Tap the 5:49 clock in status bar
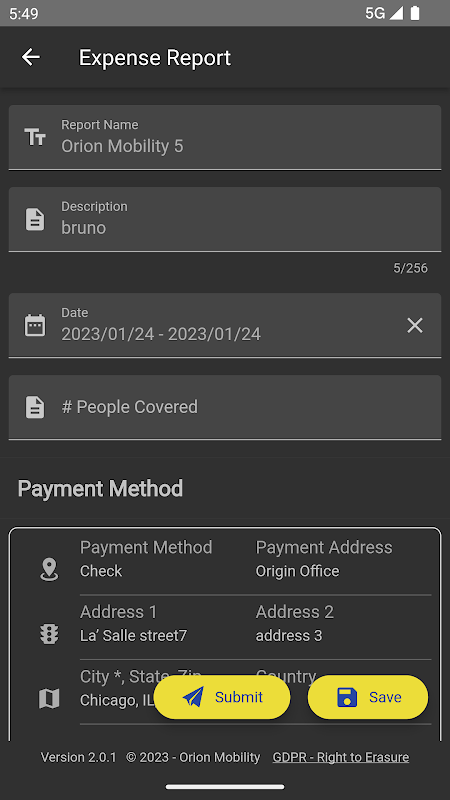This screenshot has width=450, height=800. tap(23, 13)
